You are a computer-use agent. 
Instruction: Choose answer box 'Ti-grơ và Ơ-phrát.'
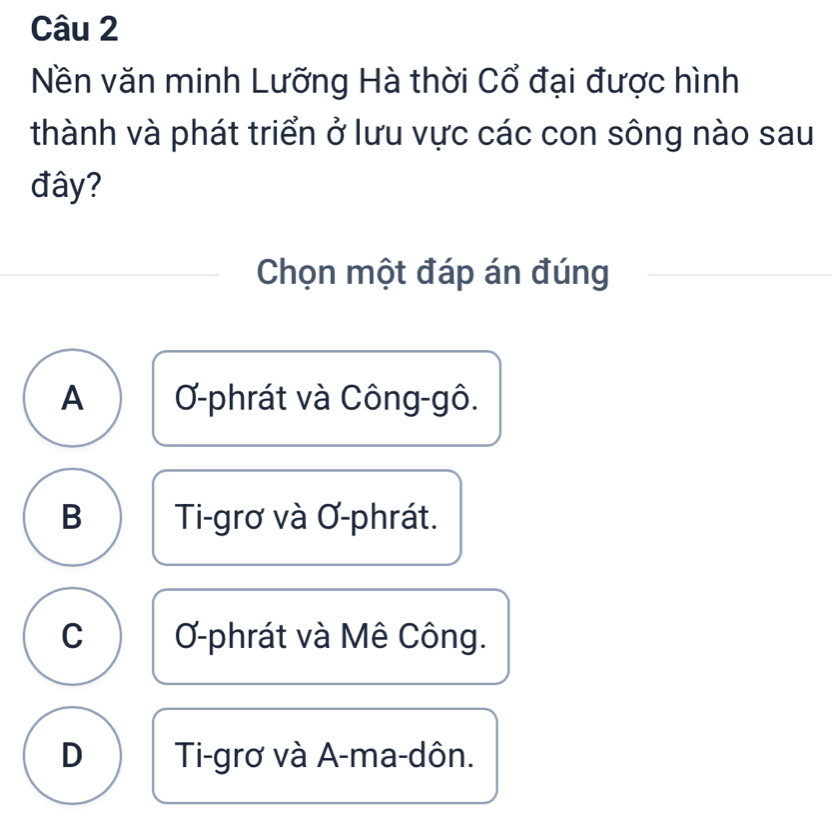point(307,517)
